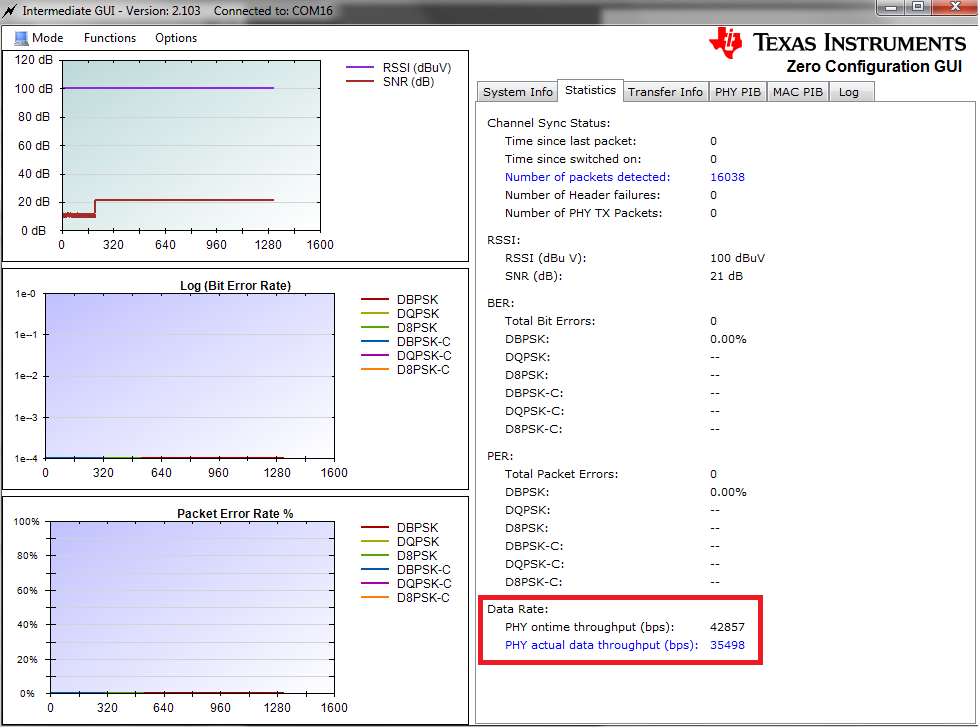Open the Options menu
Image resolution: width=978 pixels, height=727 pixels.
[175, 38]
